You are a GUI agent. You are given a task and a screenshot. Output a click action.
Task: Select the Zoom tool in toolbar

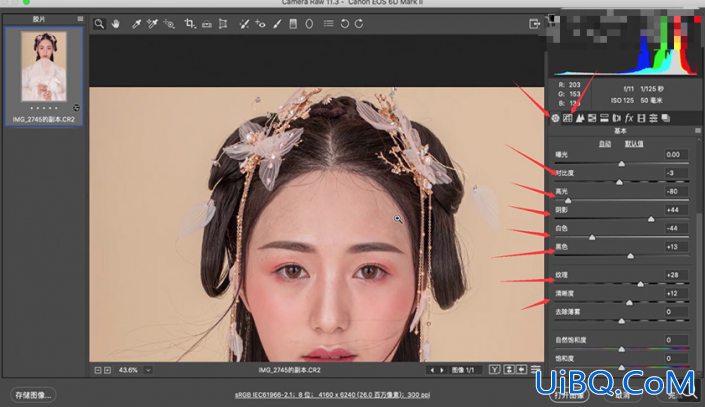tap(99, 24)
